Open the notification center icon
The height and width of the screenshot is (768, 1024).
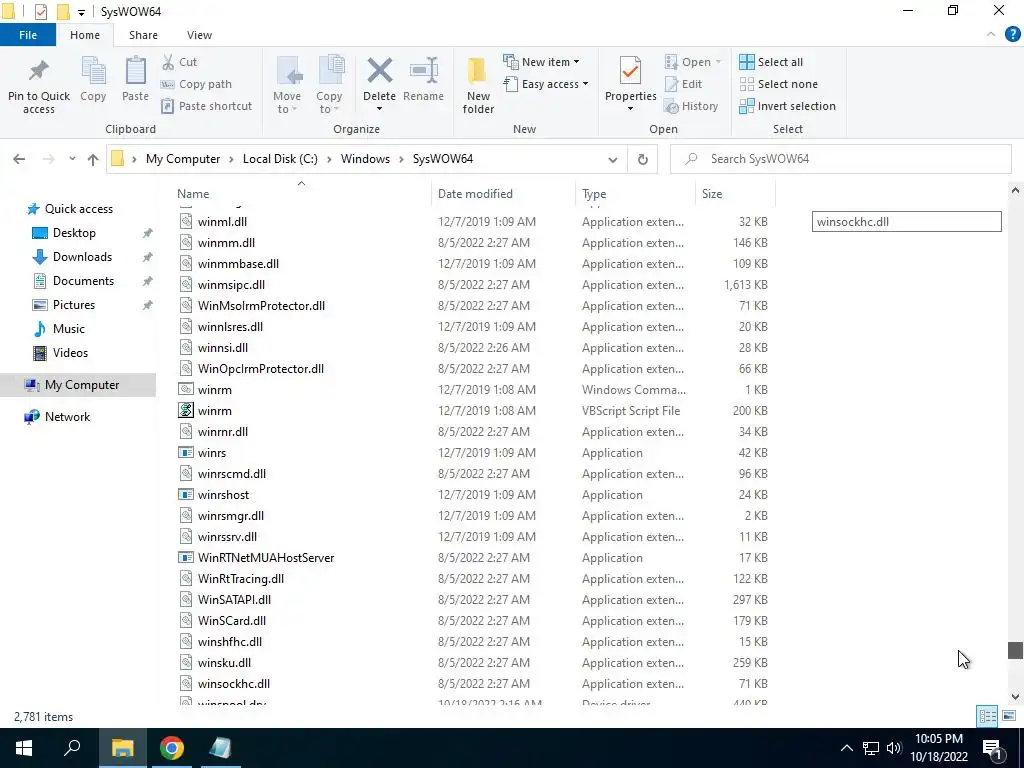992,749
